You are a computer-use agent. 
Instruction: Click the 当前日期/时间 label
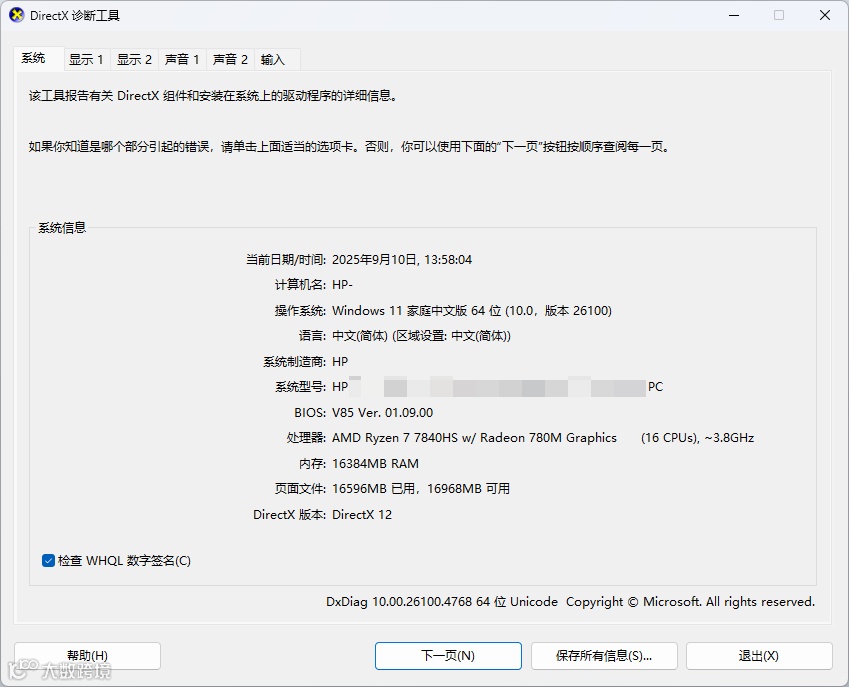[x=285, y=260]
